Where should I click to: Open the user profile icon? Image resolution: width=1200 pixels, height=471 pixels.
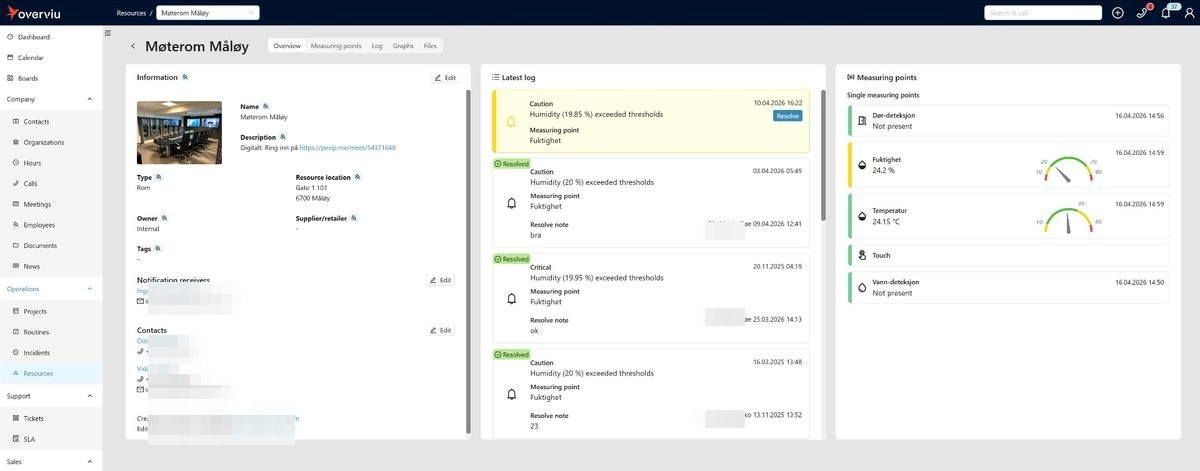click(x=1188, y=12)
